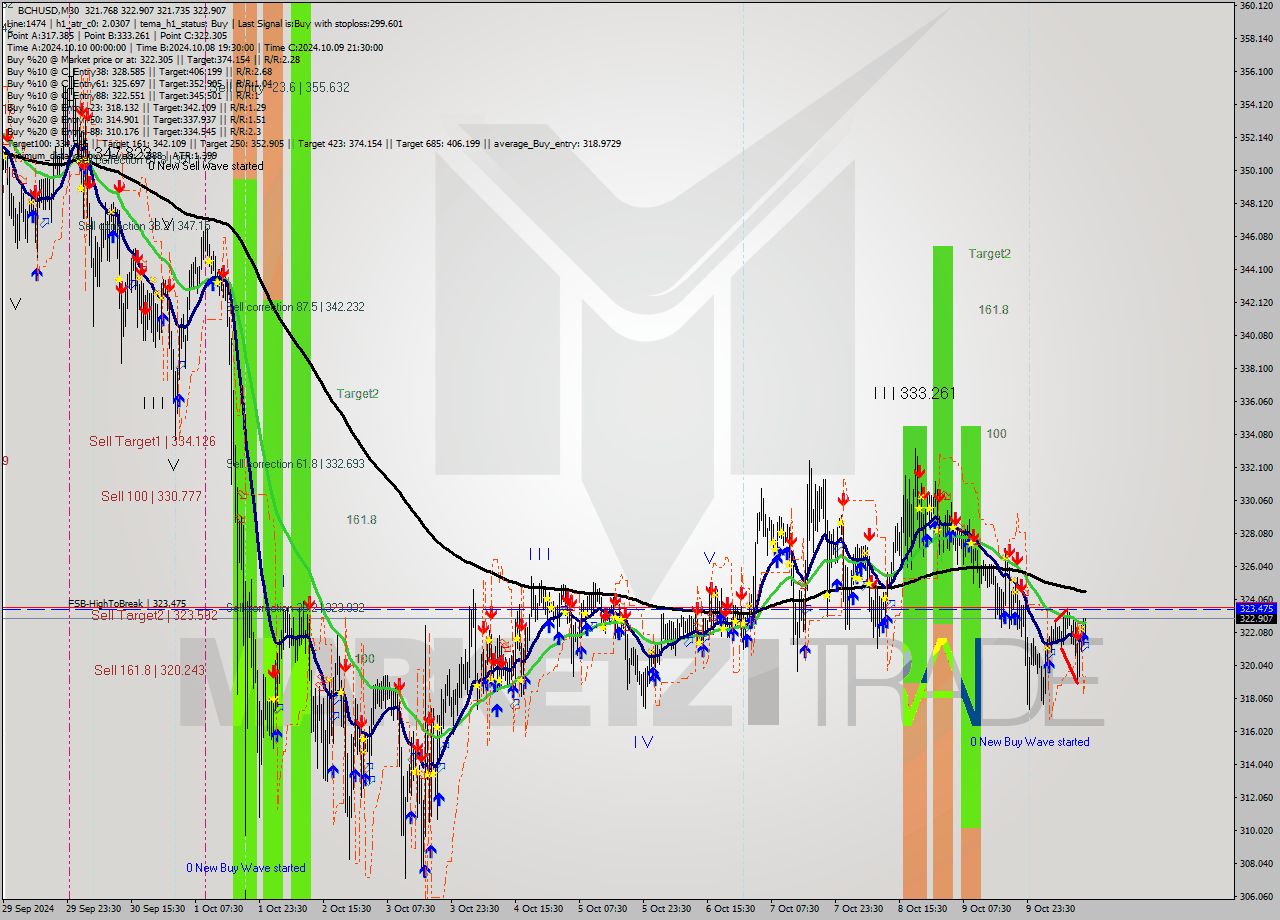Image resolution: width=1280 pixels, height=920 pixels.
Task: Click the '5 Oct 23:30' time axis label
Action: [667, 909]
